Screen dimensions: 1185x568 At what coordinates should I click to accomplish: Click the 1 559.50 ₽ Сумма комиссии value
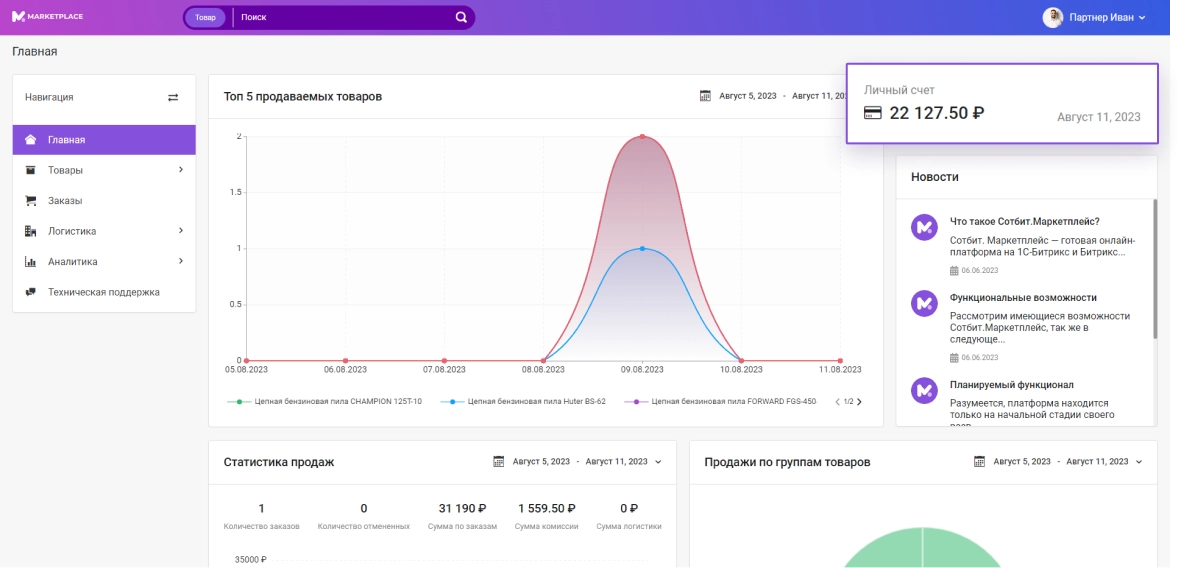click(x=546, y=509)
